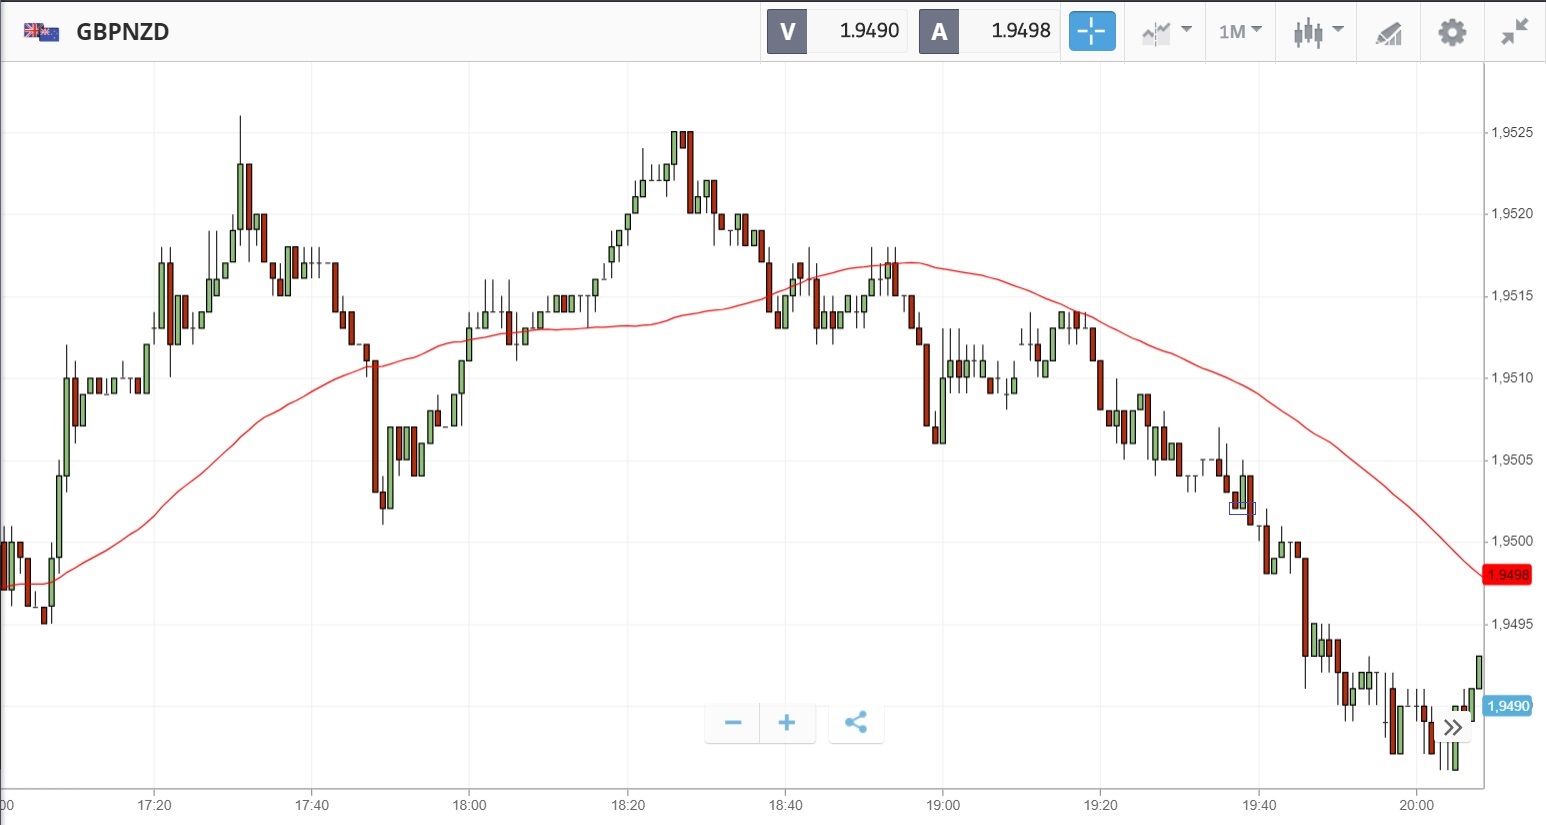Viewport: 1546px width, 825px height.
Task: Click the V sell price button
Action: pos(837,32)
